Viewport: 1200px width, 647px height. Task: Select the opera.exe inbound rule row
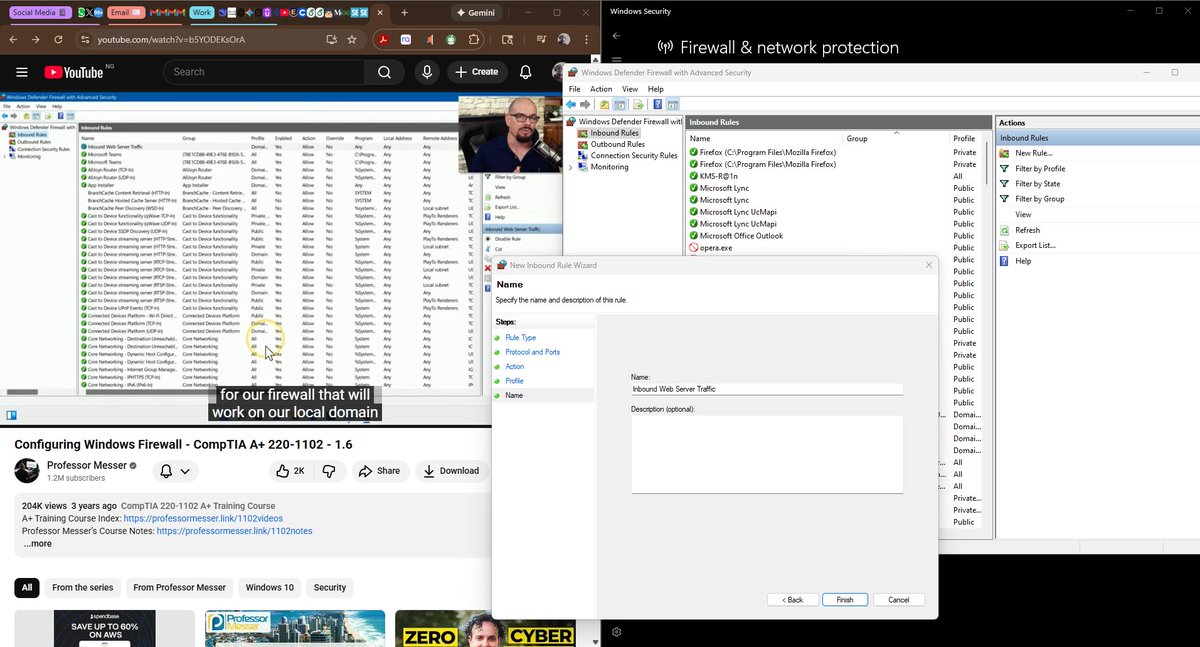[715, 247]
